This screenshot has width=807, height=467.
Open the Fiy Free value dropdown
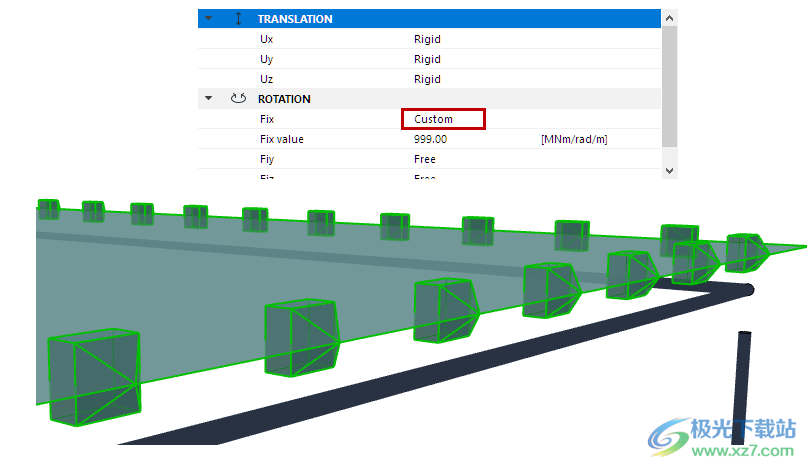(425, 159)
